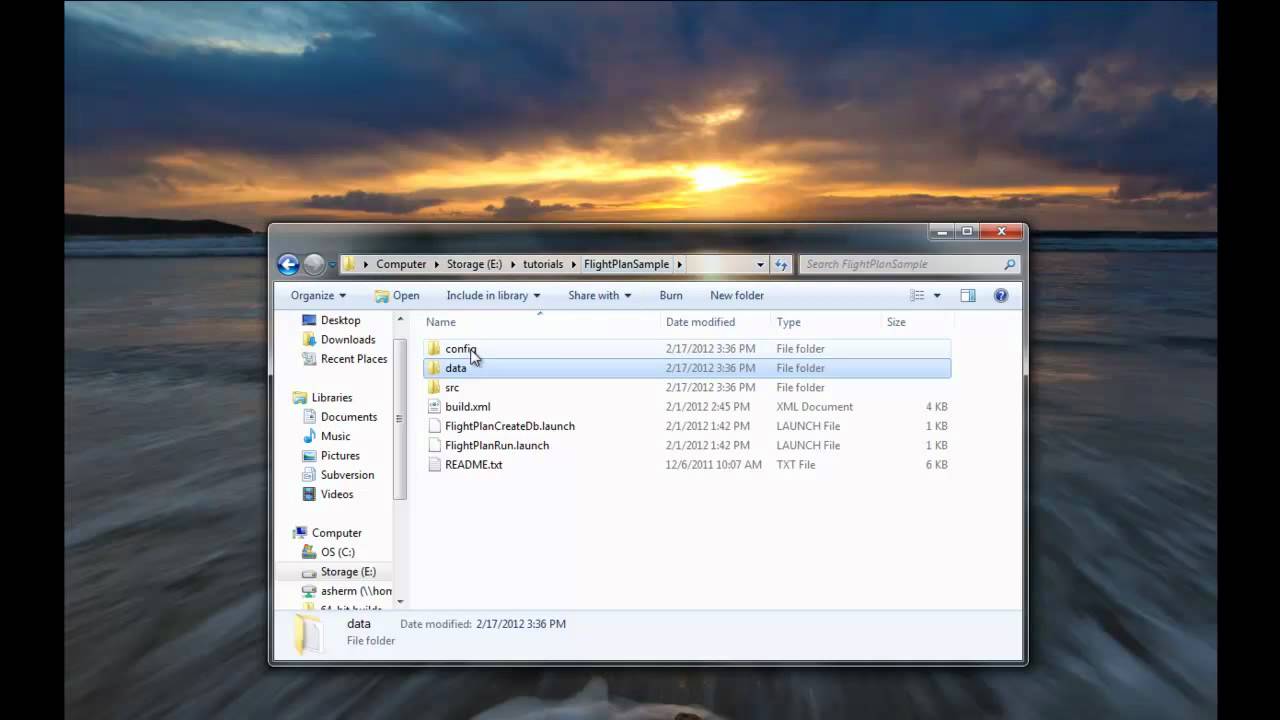Click the Burn button
This screenshot has height=720, width=1280.
(671, 295)
